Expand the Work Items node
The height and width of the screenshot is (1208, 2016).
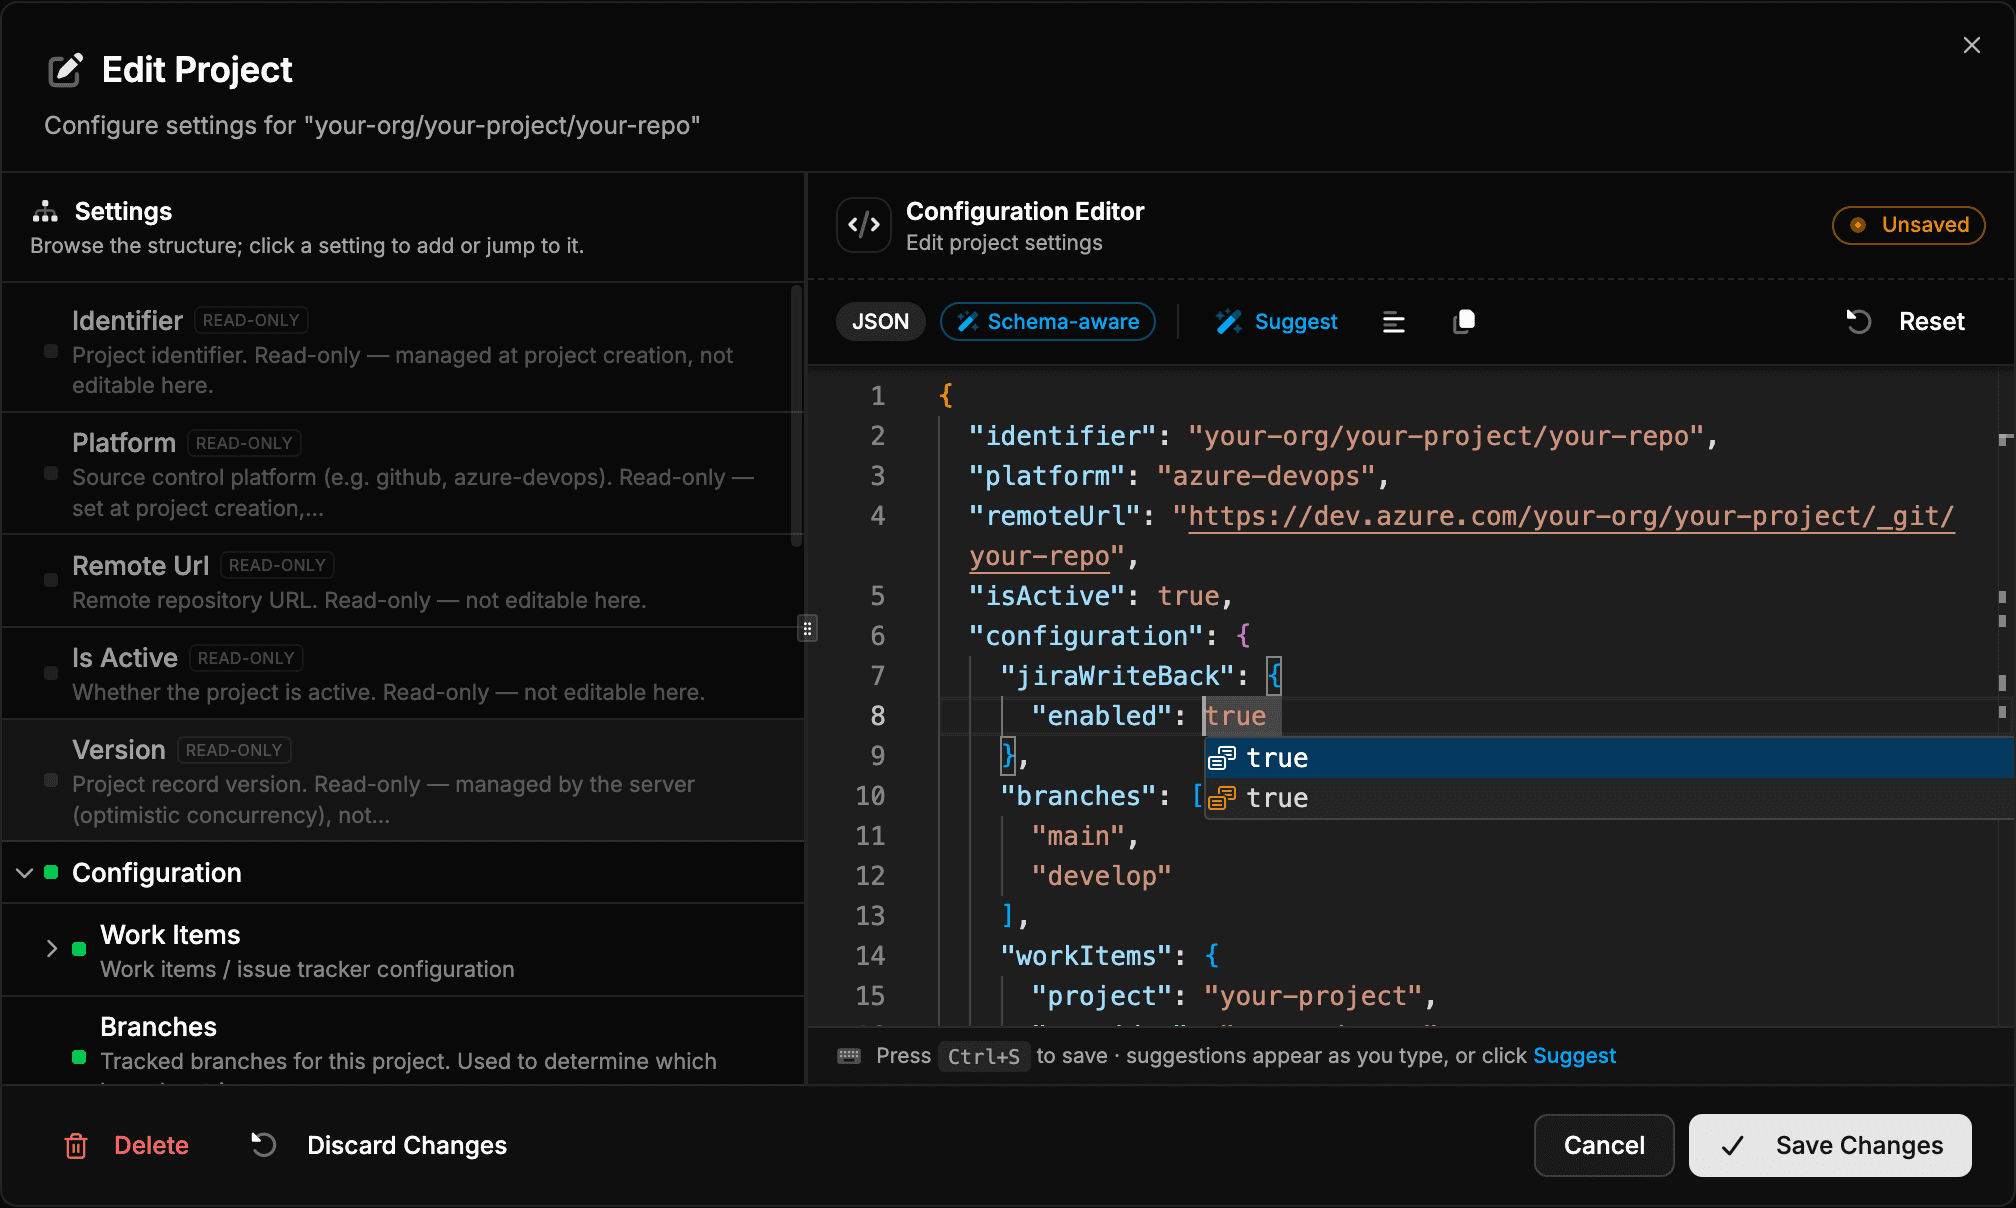52,949
